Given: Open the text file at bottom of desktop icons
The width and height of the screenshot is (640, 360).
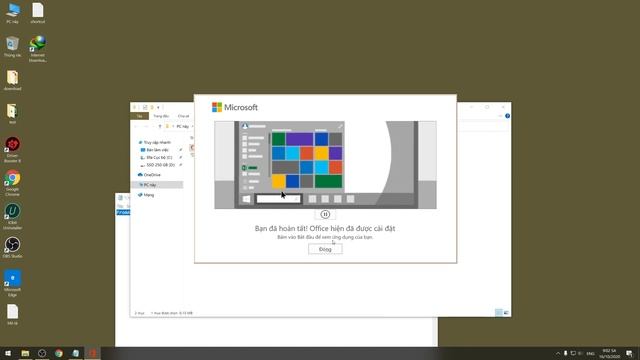Looking at the screenshot, I should coord(13,315).
